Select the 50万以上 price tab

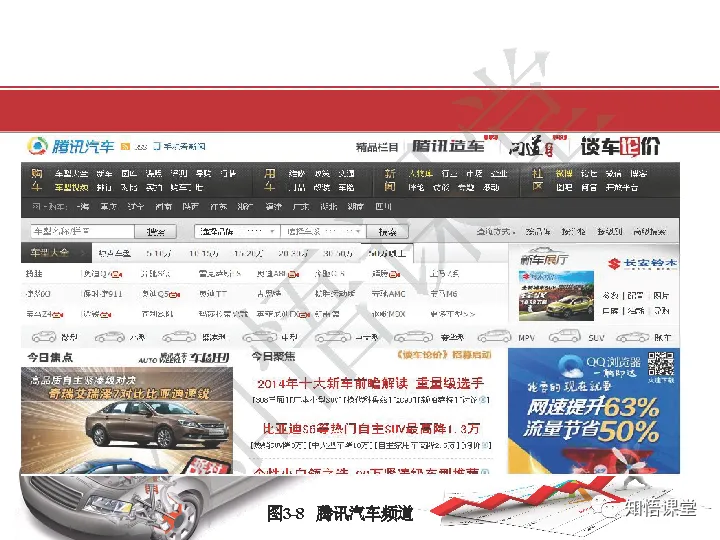[x=387, y=253]
